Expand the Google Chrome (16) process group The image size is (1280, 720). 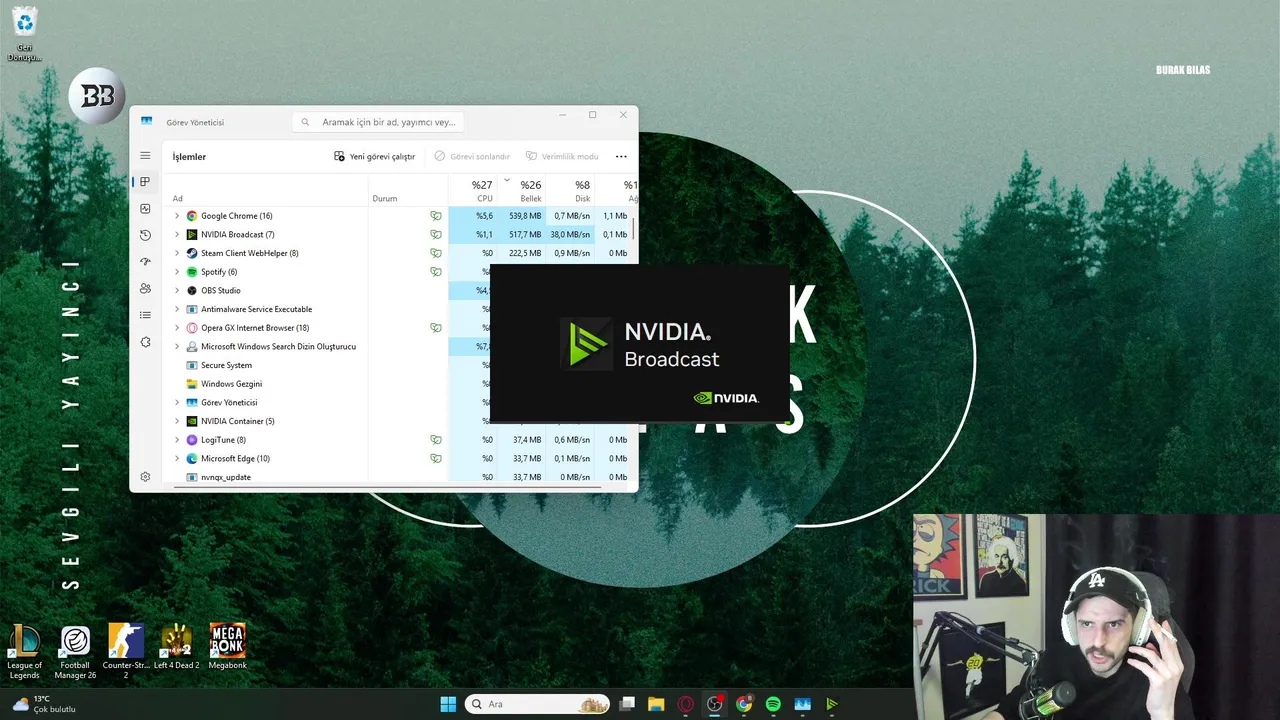point(177,216)
